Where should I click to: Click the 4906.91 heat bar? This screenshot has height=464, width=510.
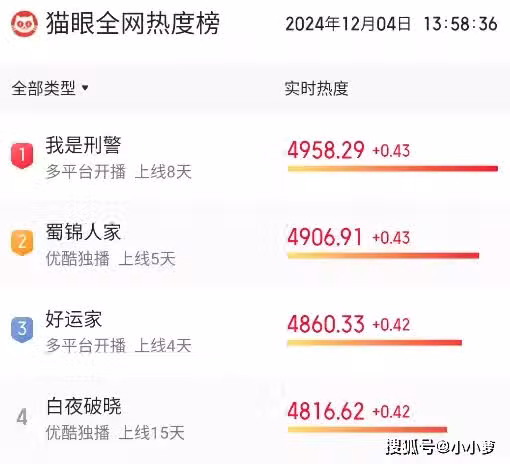(383, 256)
